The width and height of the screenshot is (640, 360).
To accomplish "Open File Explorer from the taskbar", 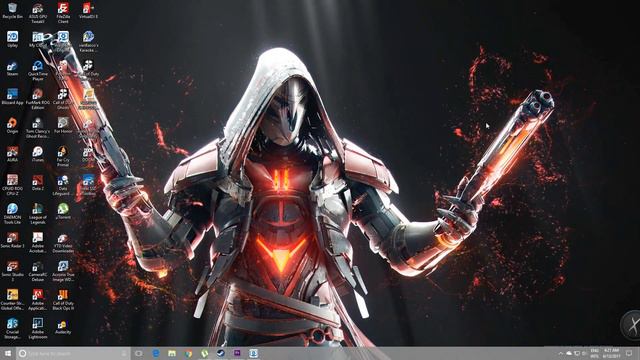I will coord(172,353).
